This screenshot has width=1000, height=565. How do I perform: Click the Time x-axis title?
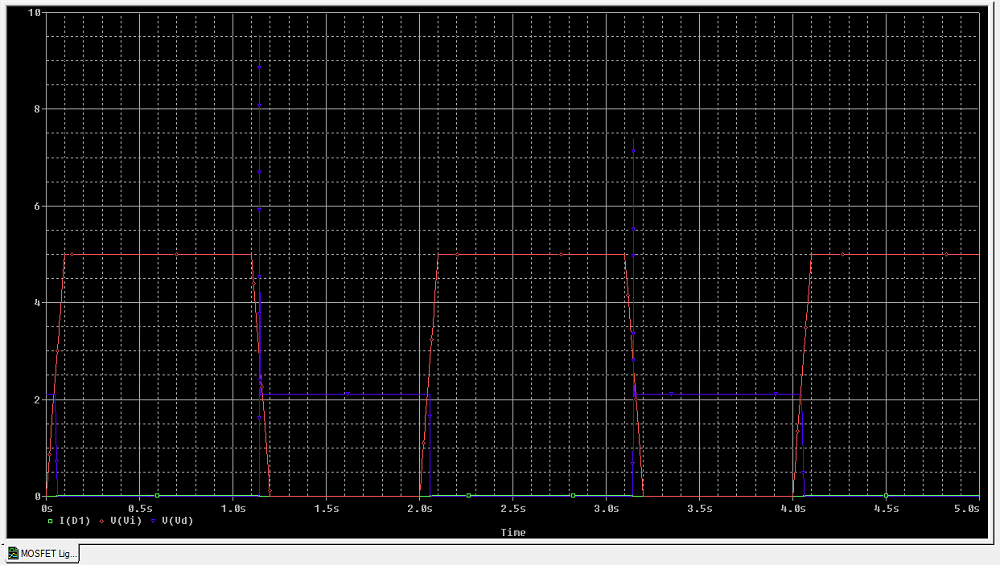[513, 532]
